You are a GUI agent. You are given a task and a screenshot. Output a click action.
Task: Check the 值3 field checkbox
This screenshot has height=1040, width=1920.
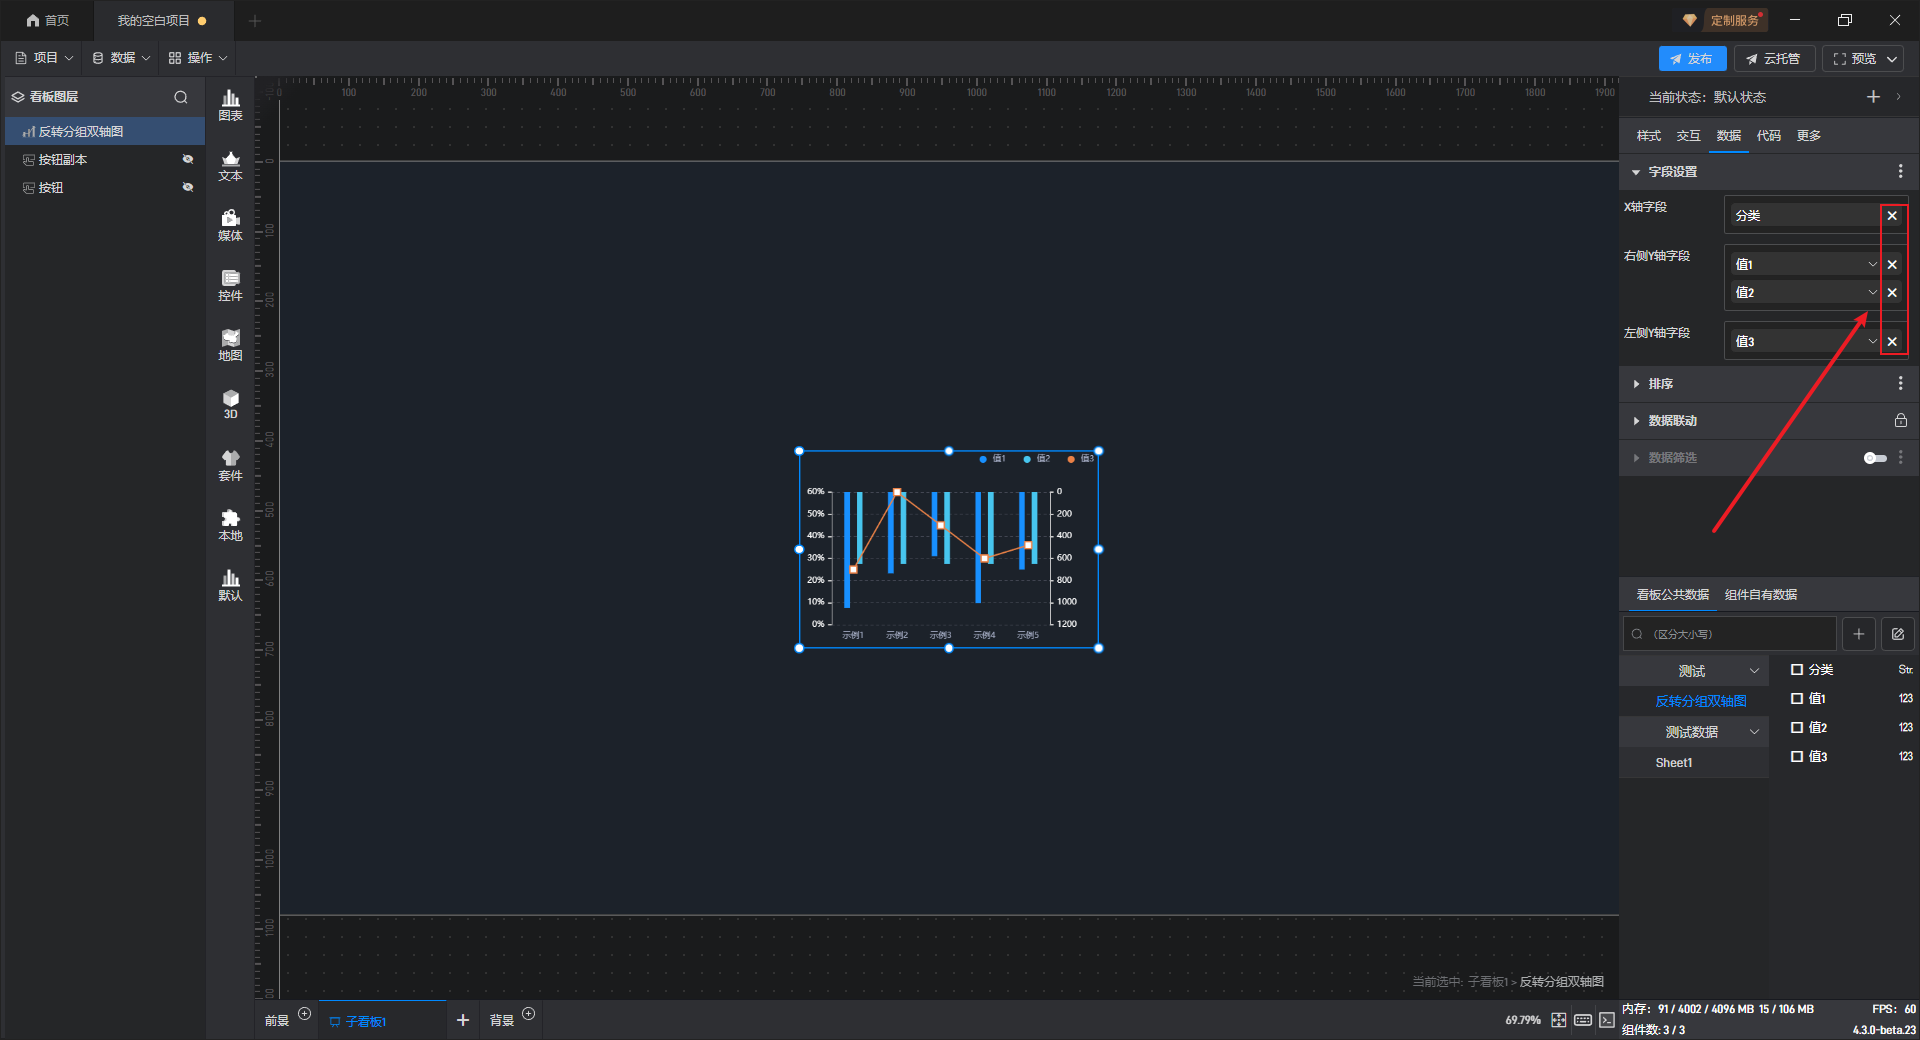[x=1797, y=757]
